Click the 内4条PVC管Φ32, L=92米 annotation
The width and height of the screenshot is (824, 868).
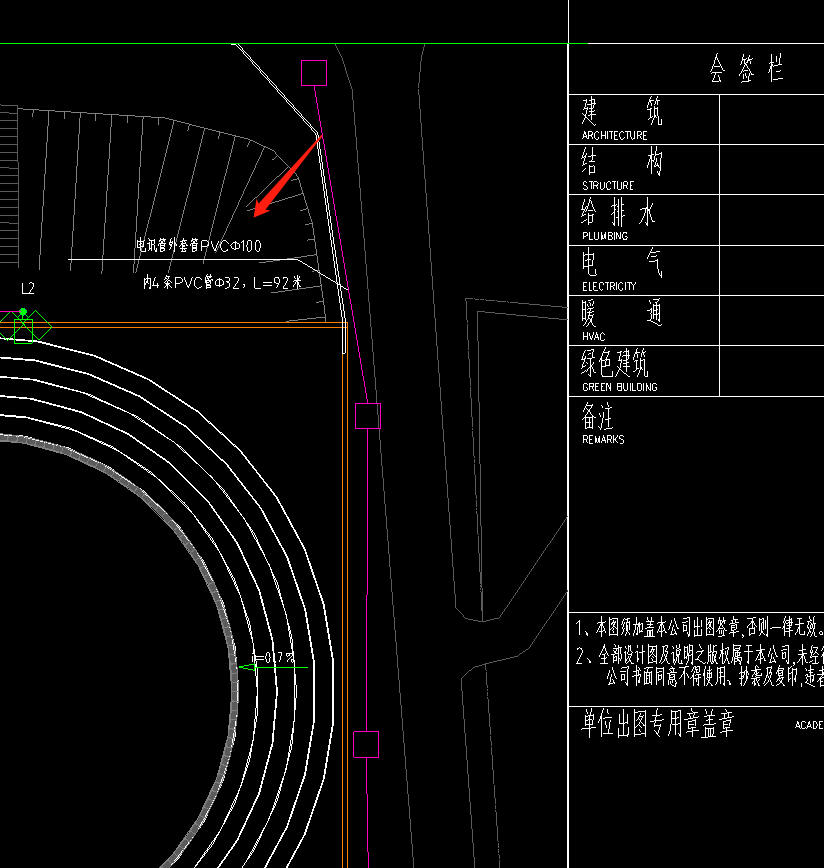coord(222,282)
